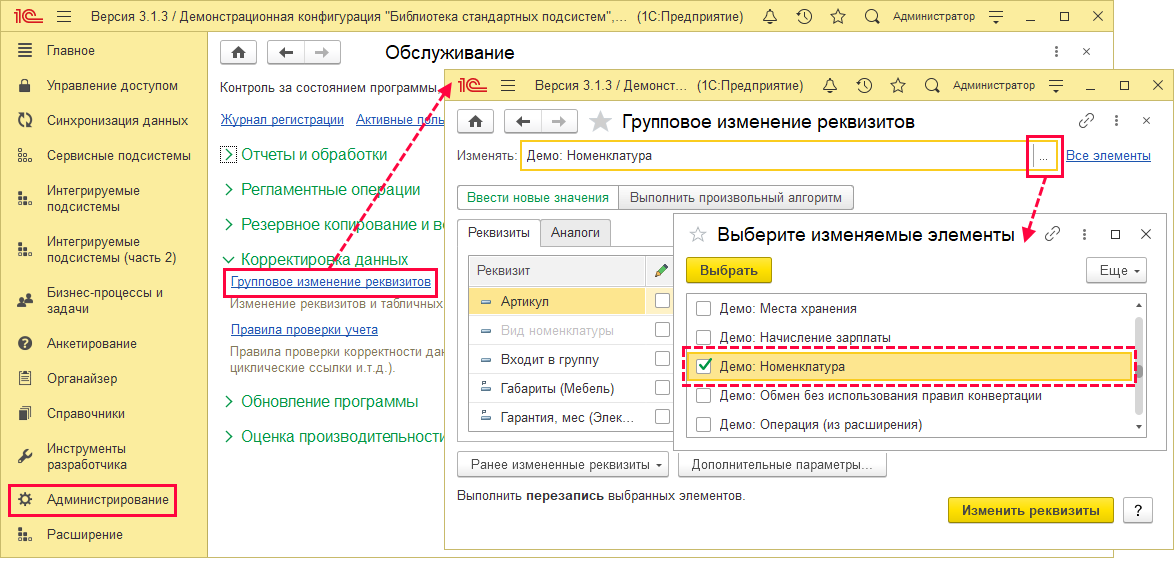Open three-dot menu in Выберите изменяемые элементы
Image resolution: width=1175 pixels, height=562 pixels.
(x=1084, y=235)
